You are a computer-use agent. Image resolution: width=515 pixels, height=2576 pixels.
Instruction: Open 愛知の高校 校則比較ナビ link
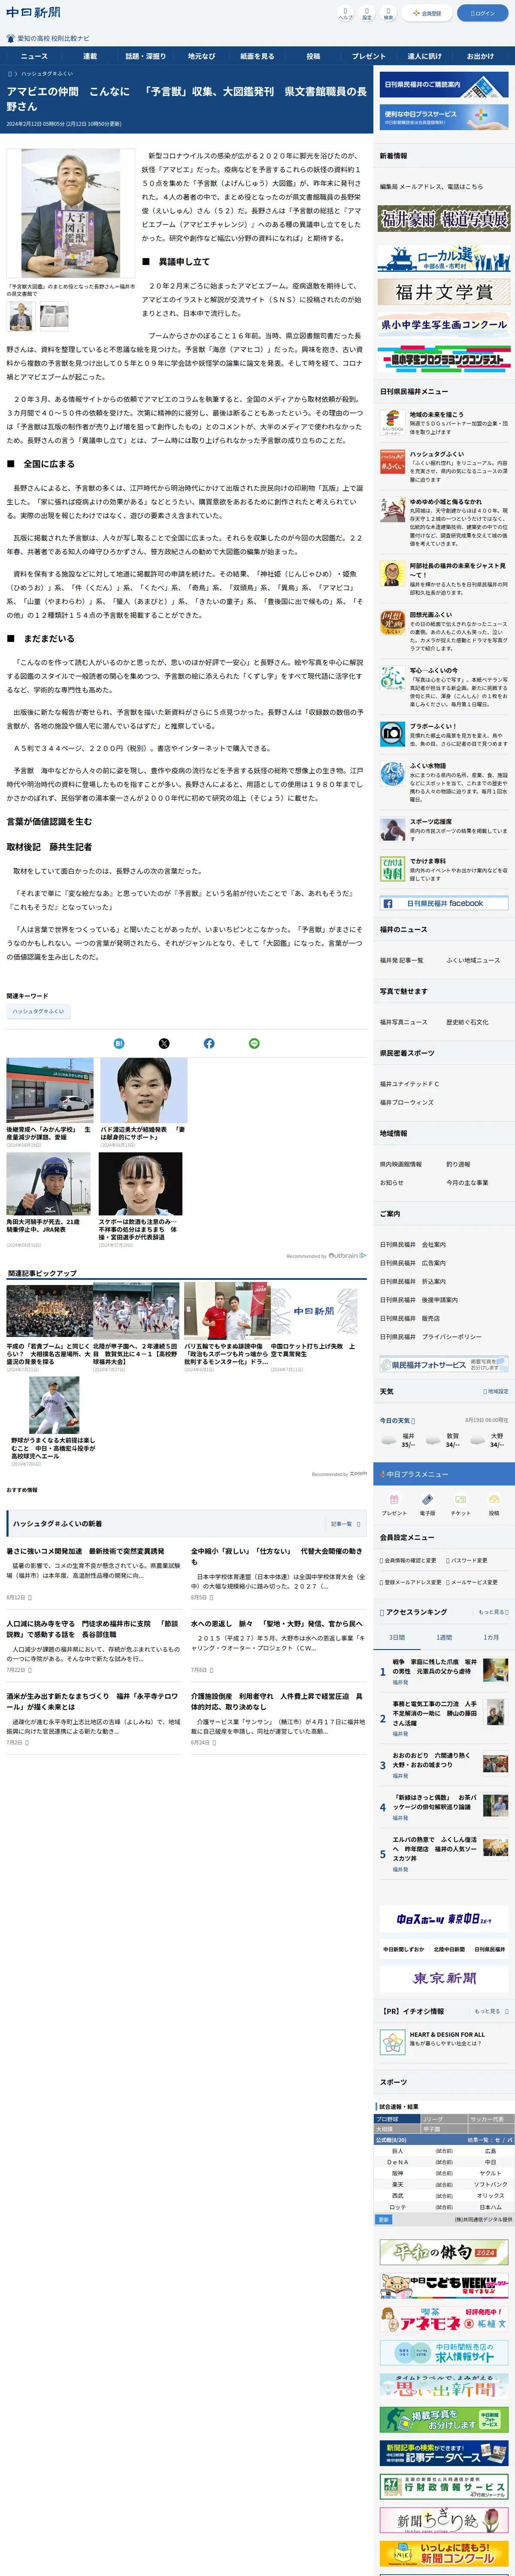(48, 38)
